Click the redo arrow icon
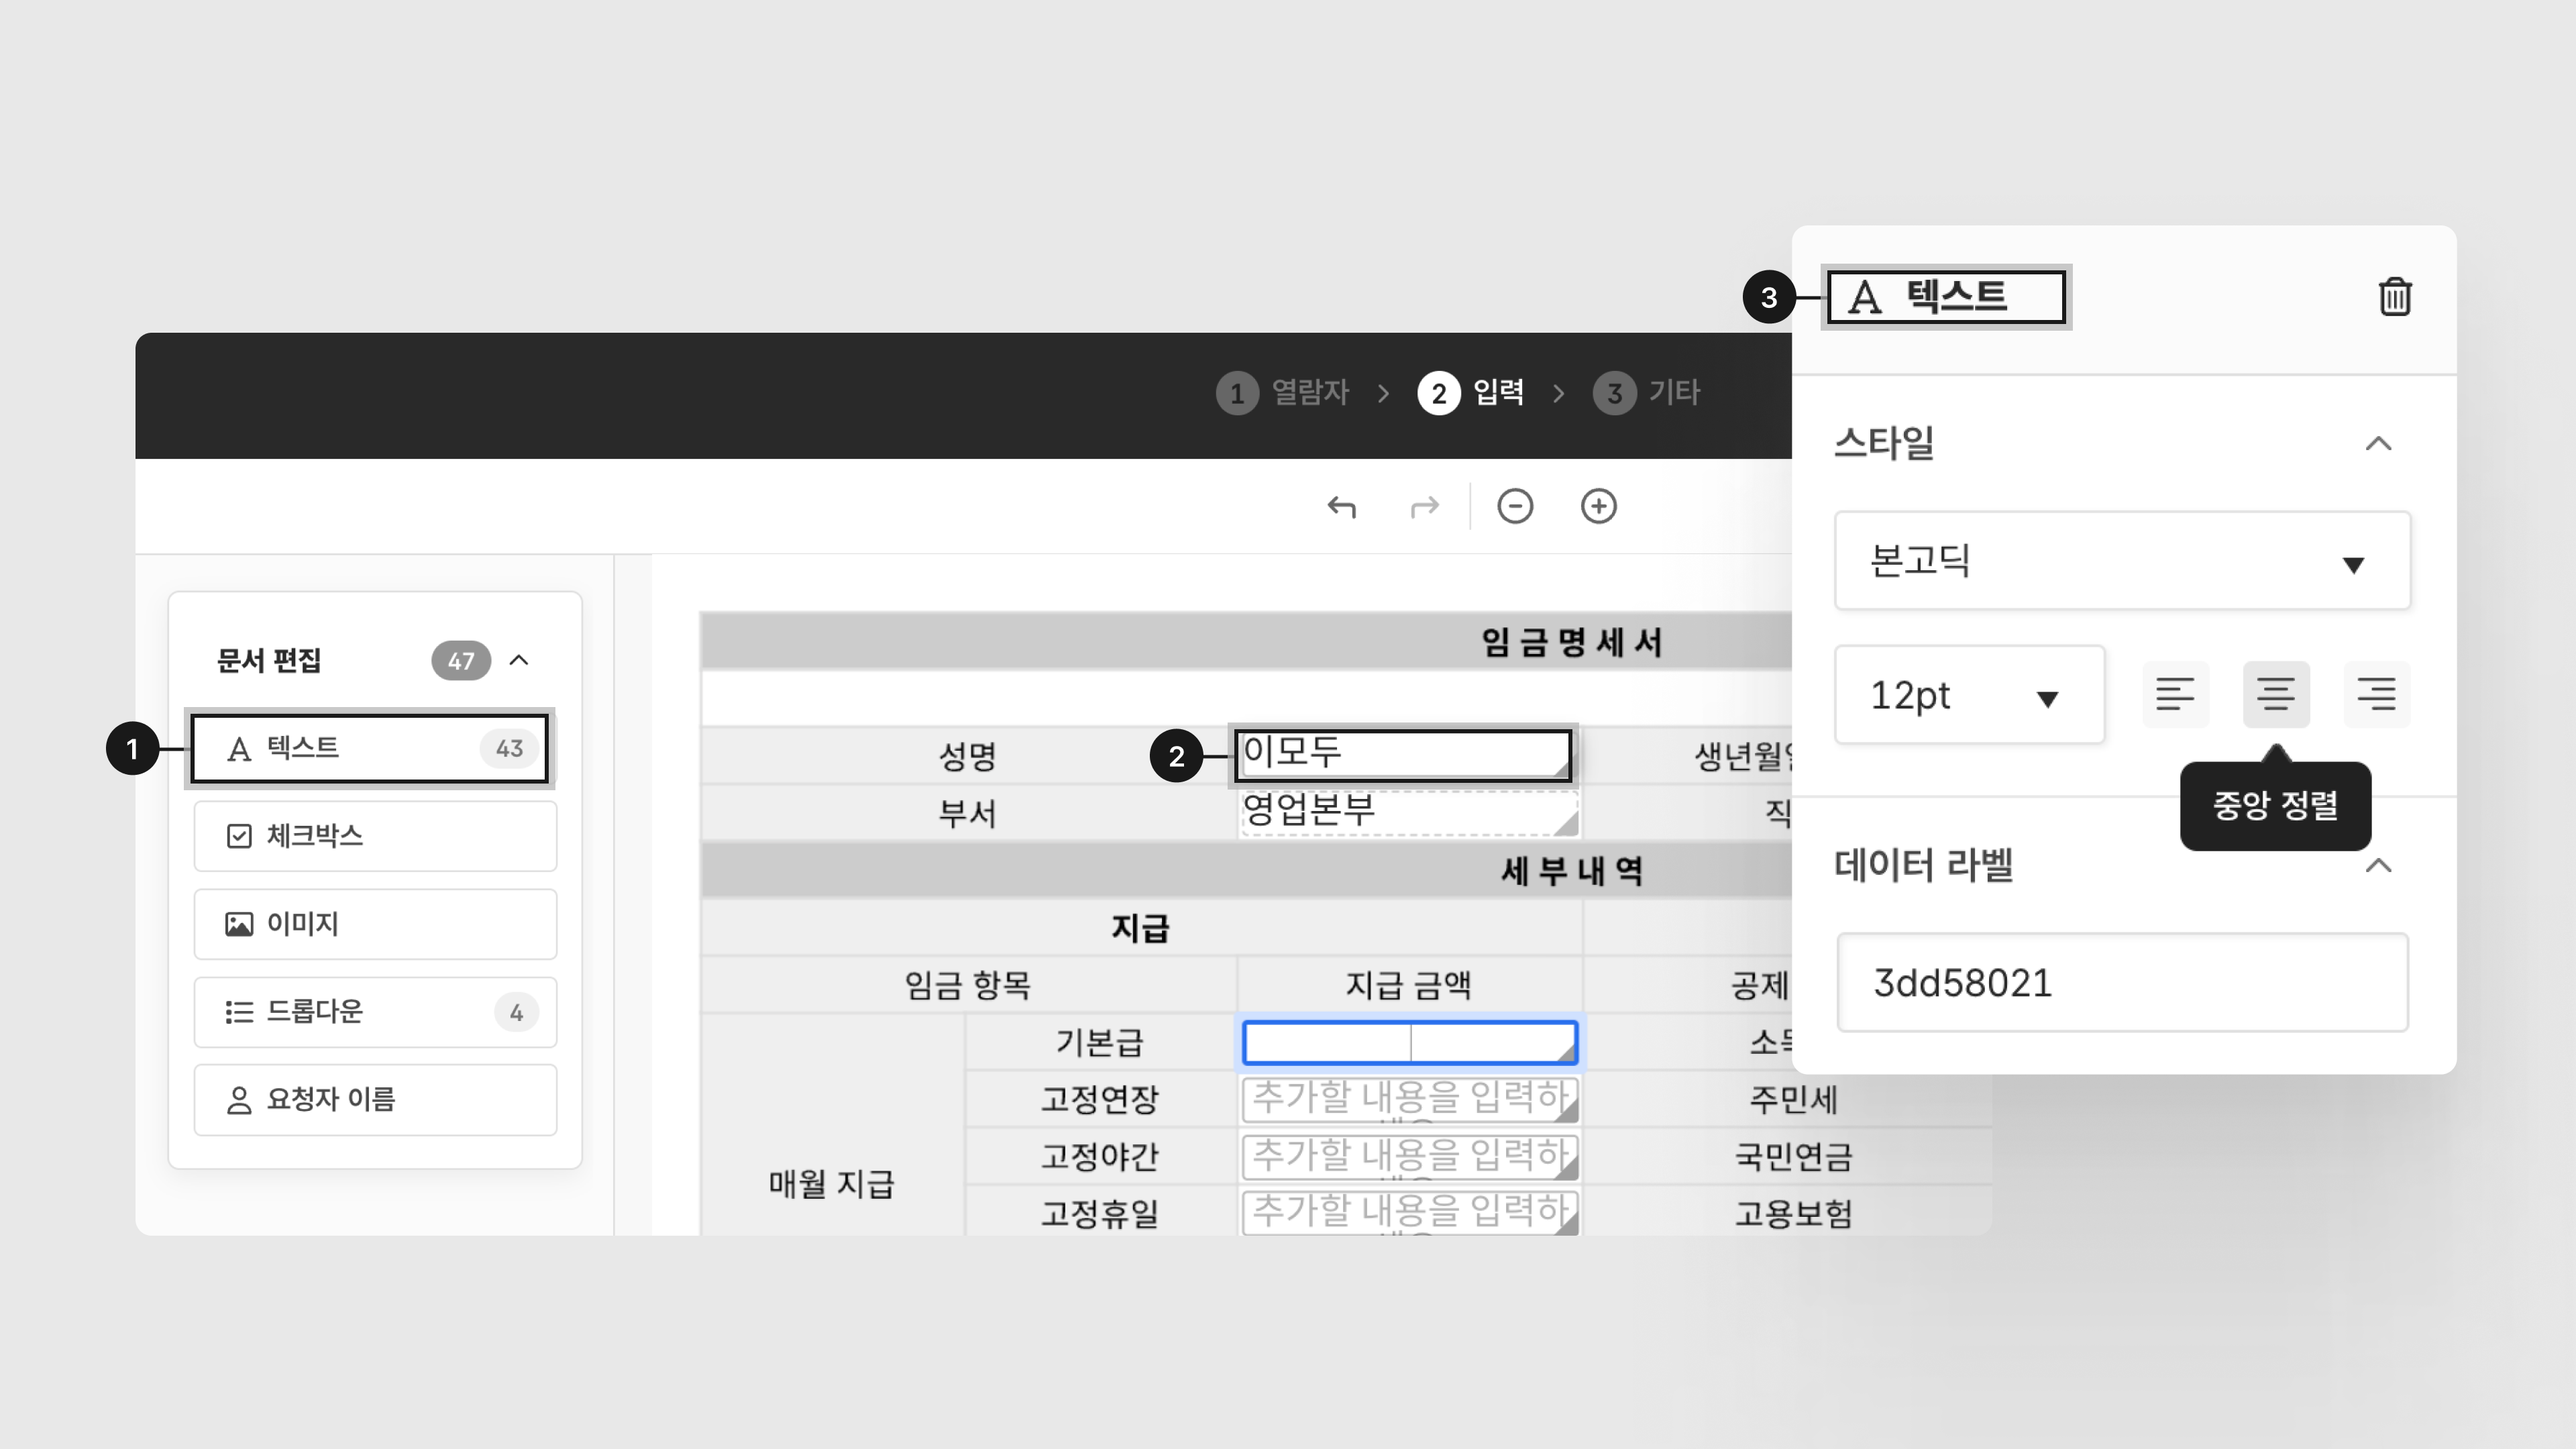Image resolution: width=2576 pixels, height=1449 pixels. (x=1424, y=507)
